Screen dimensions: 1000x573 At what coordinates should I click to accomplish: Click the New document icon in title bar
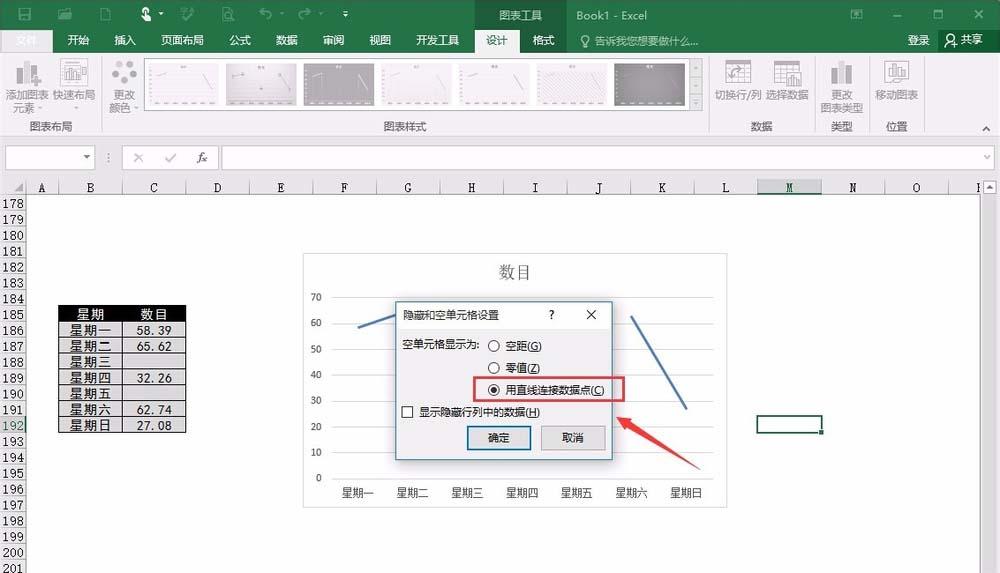click(105, 14)
